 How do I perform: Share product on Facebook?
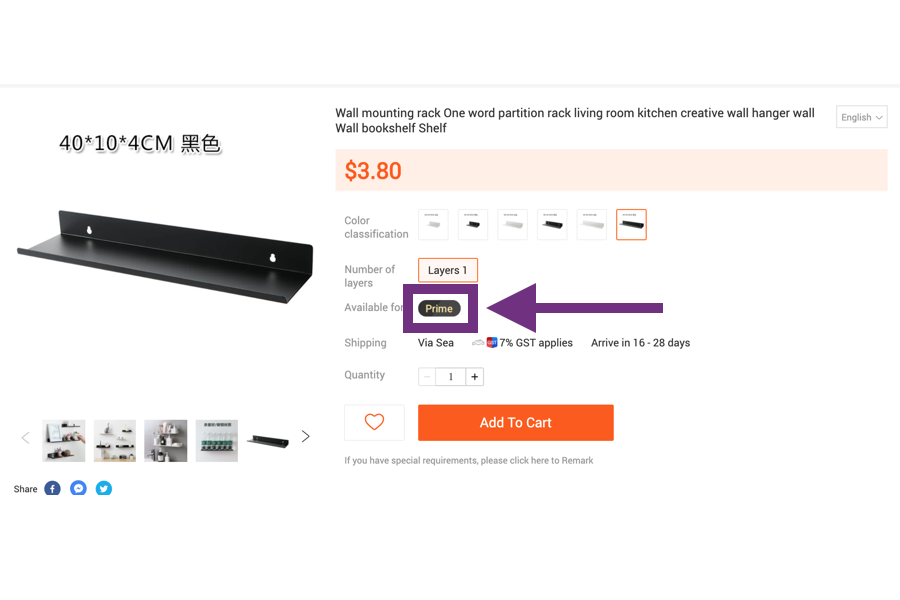coord(52,489)
